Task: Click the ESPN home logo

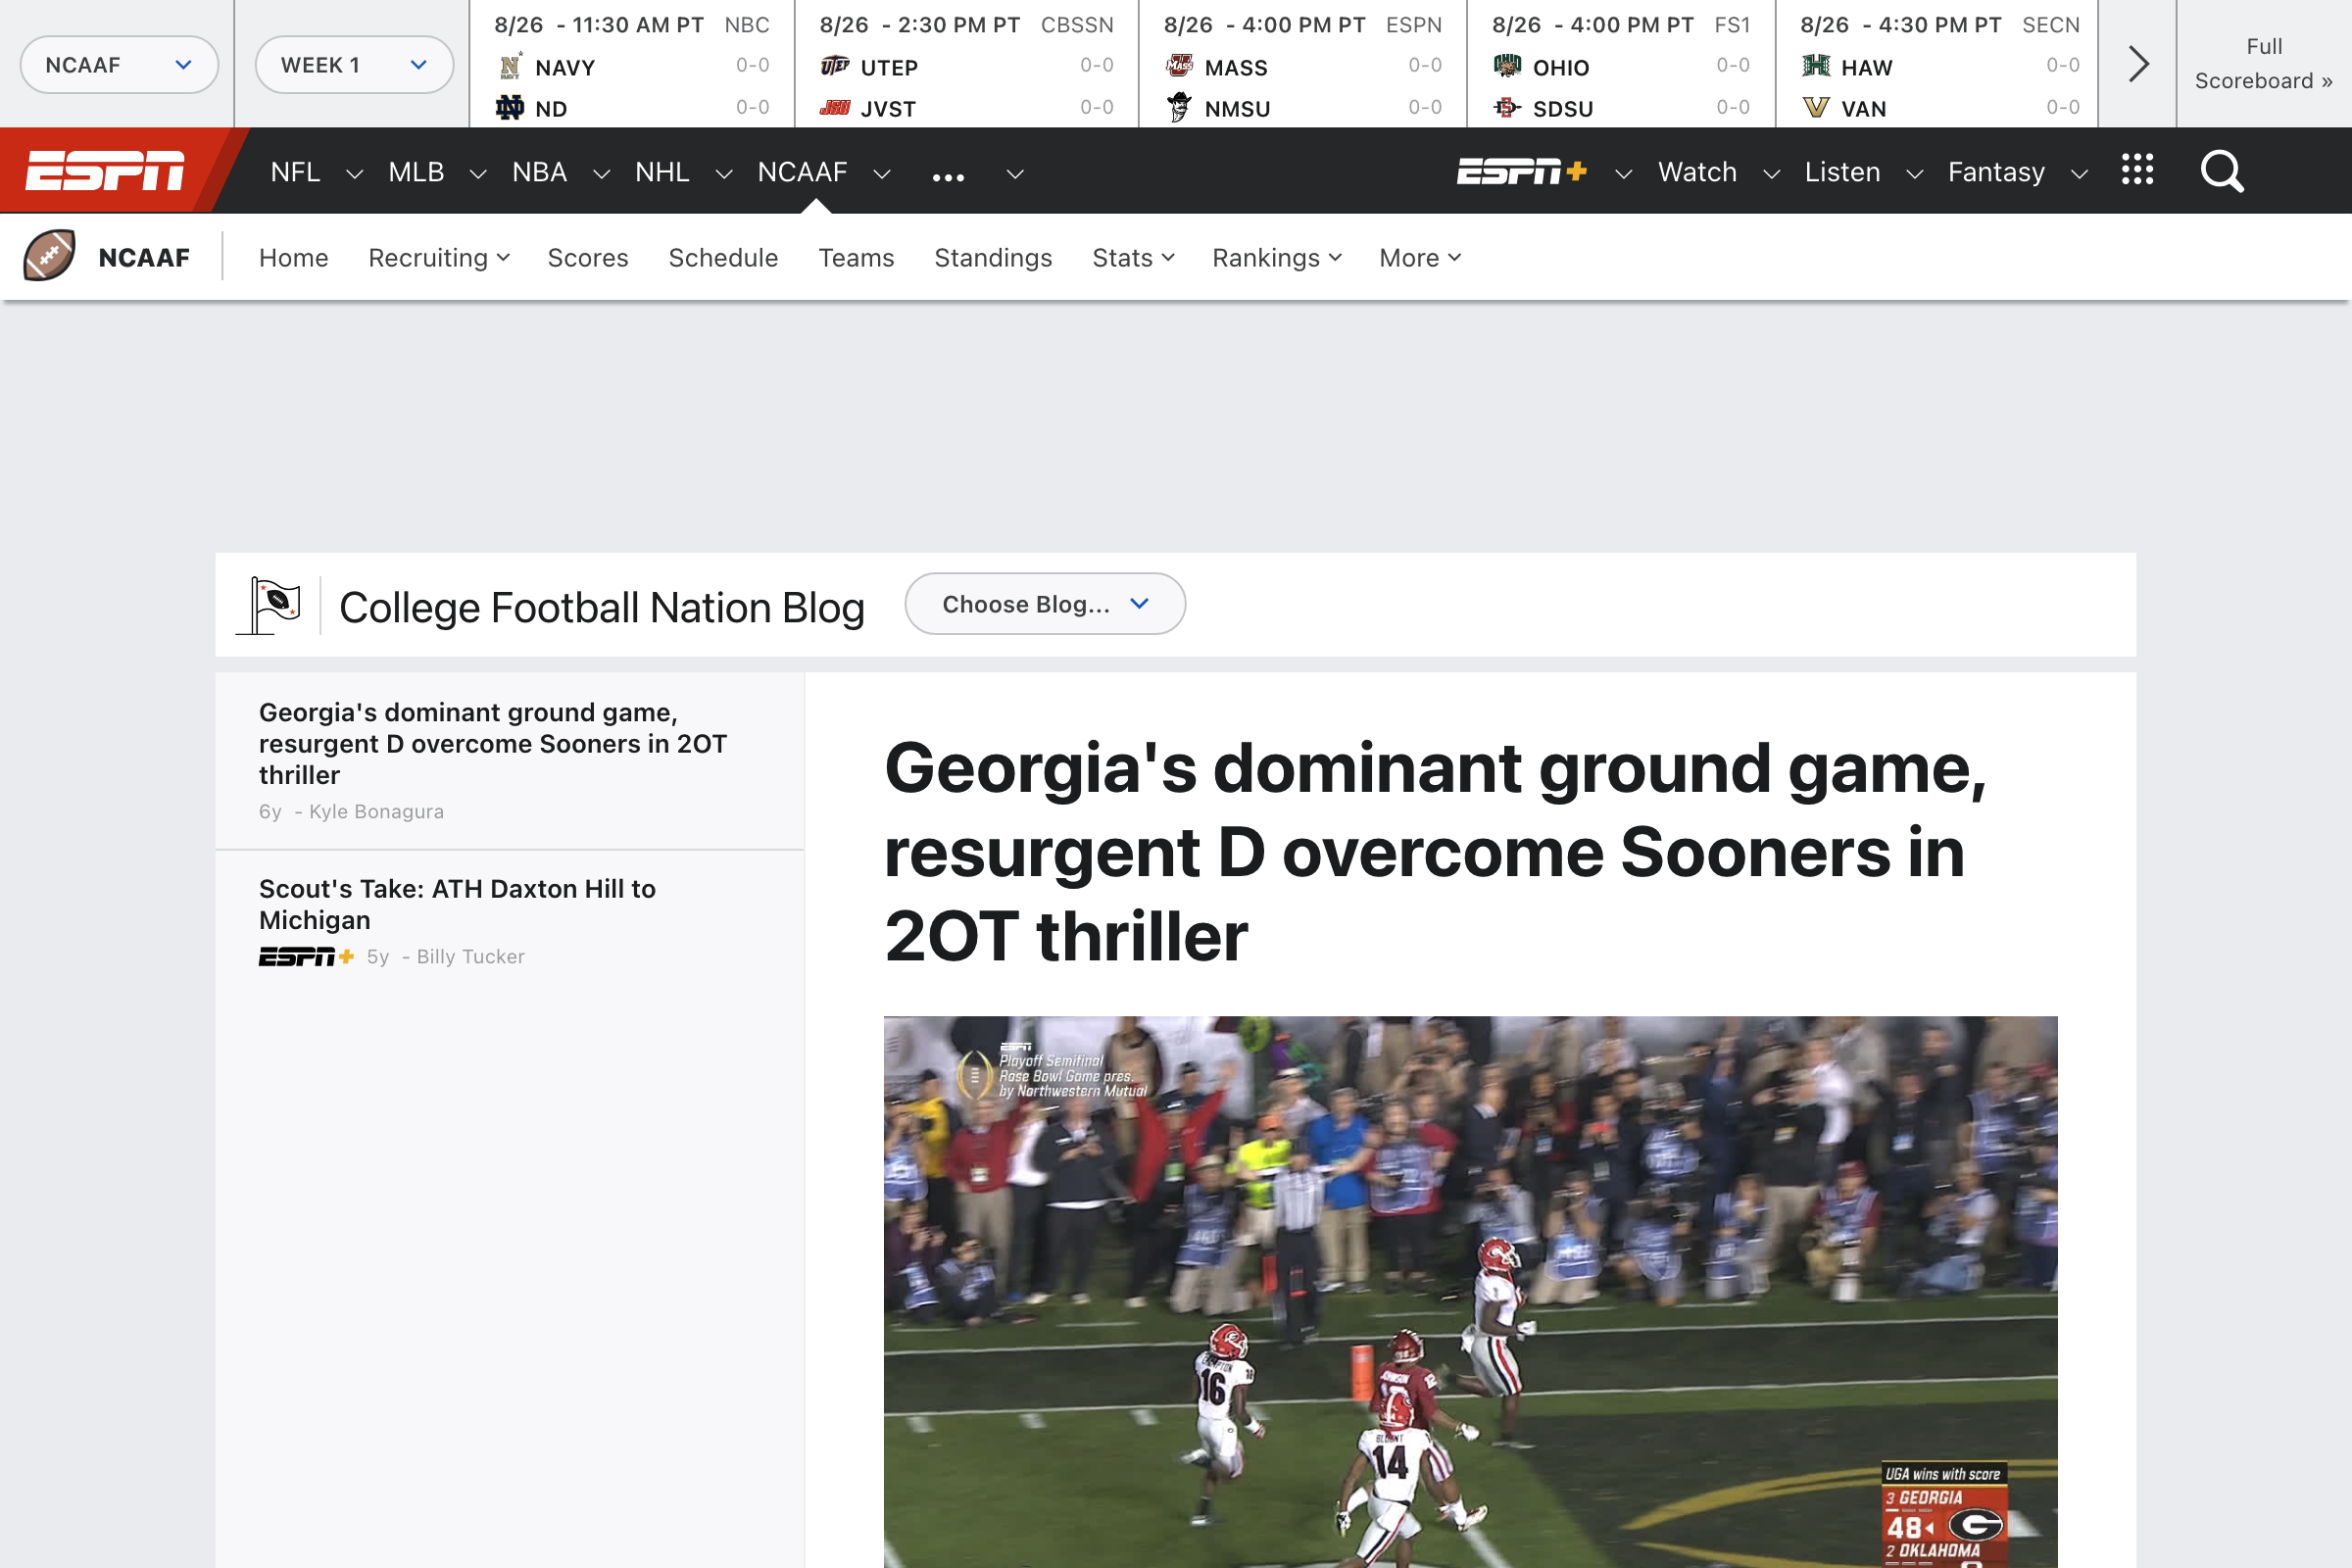Action: 105,171
